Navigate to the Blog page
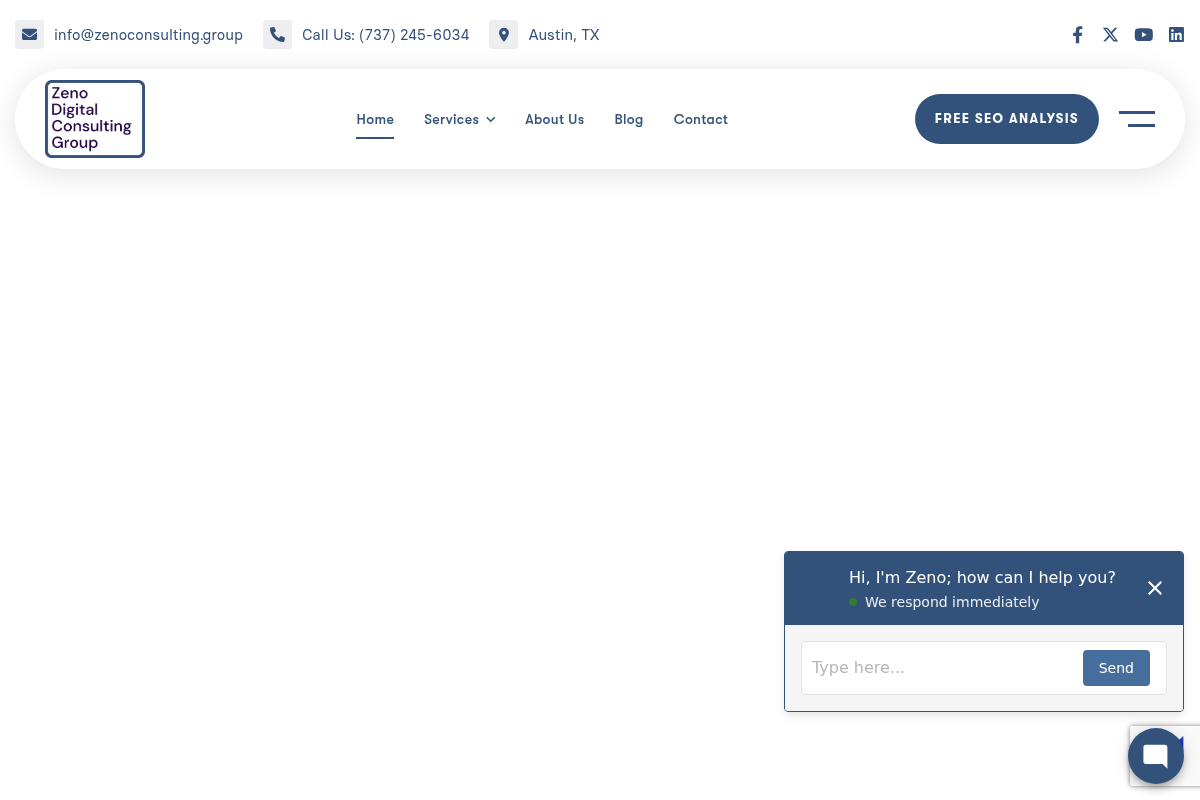Screen dimensions: 1200x800 [628, 119]
